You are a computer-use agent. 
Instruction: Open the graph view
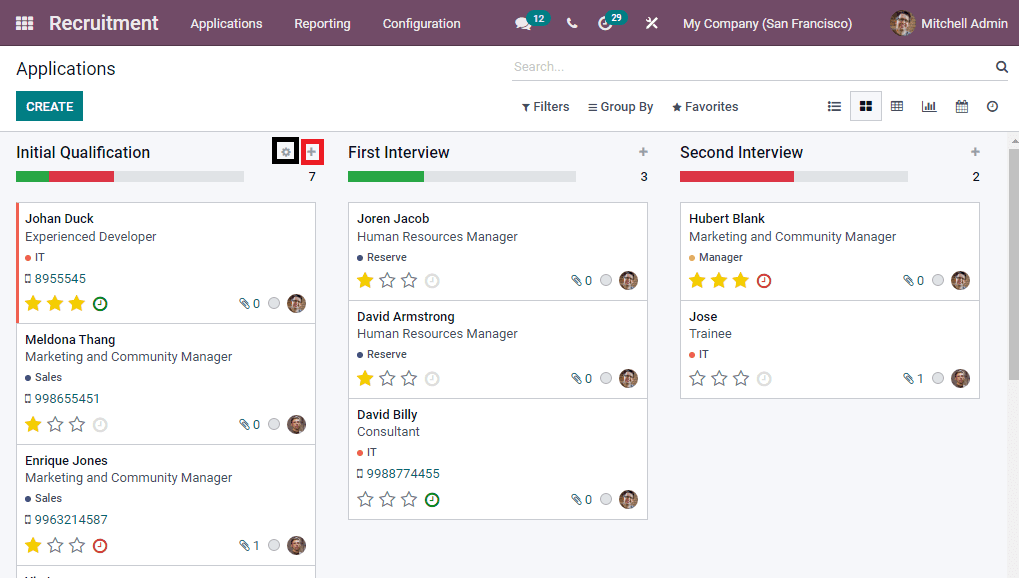click(929, 106)
